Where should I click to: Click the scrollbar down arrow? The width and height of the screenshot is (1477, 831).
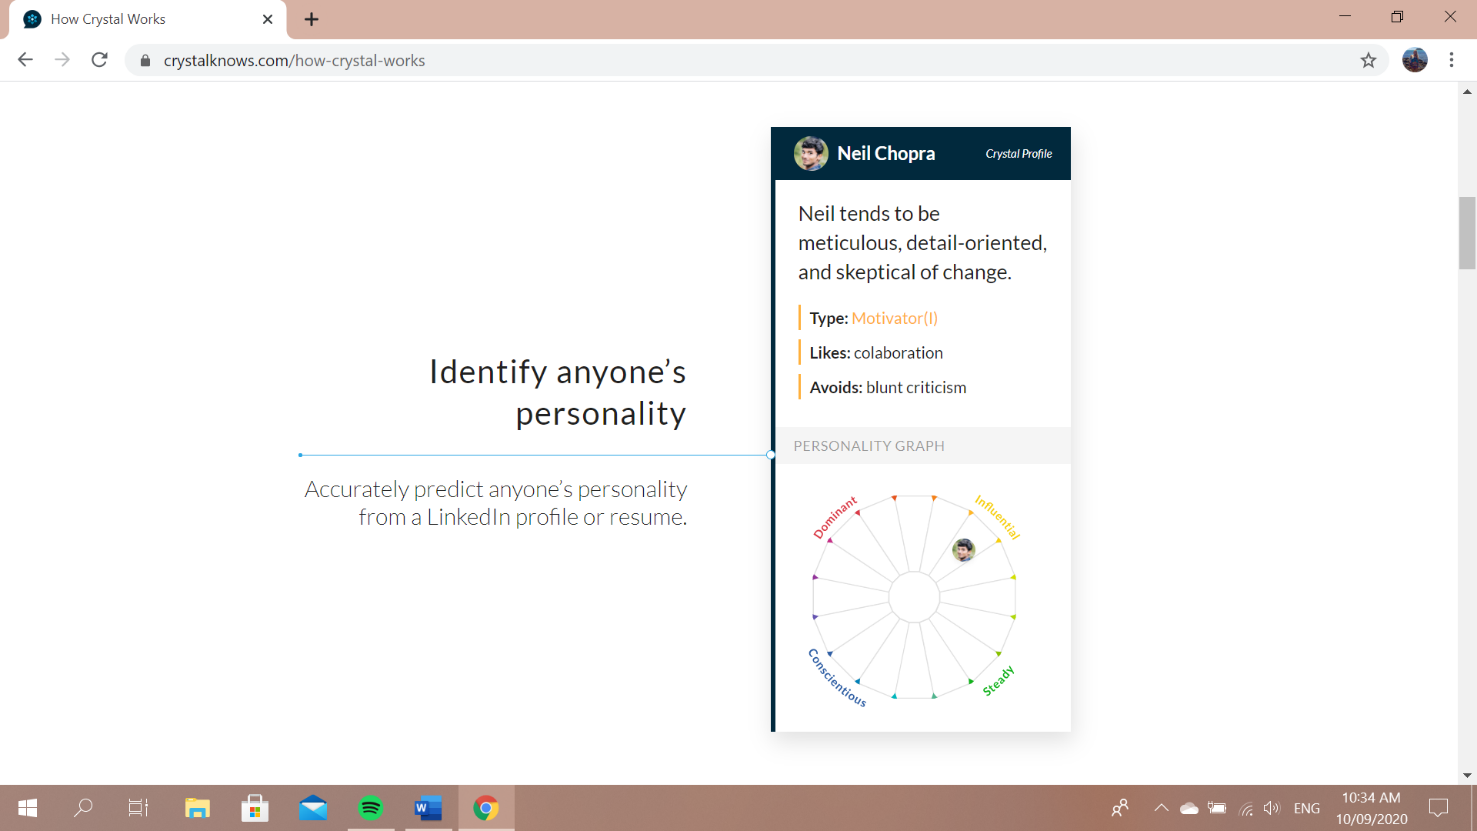[1467, 775]
